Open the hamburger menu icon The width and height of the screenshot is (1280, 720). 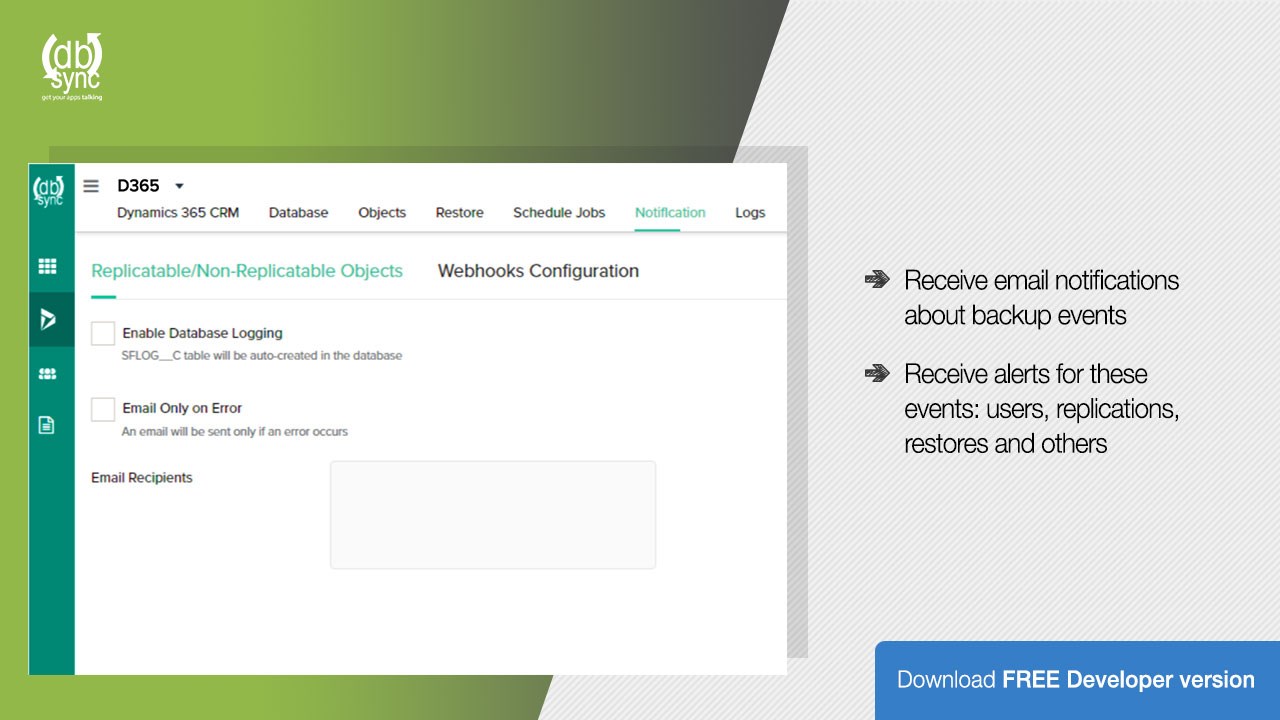pyautogui.click(x=91, y=186)
